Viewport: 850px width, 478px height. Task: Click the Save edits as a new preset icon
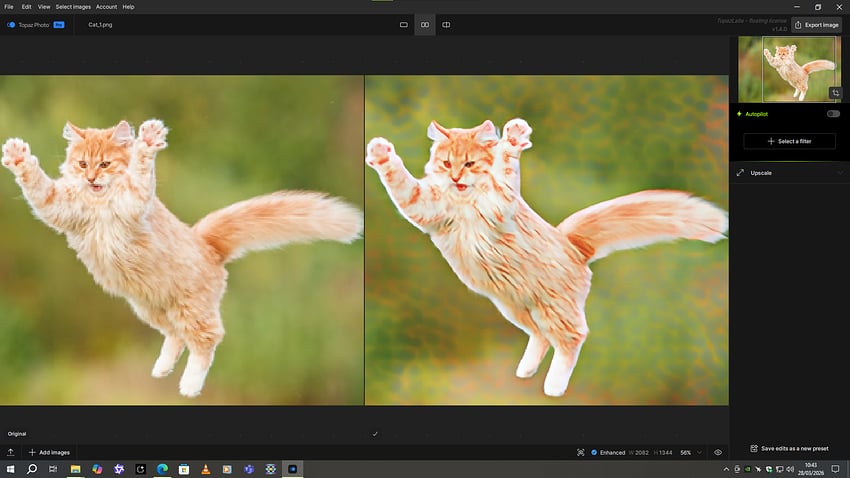coord(754,449)
